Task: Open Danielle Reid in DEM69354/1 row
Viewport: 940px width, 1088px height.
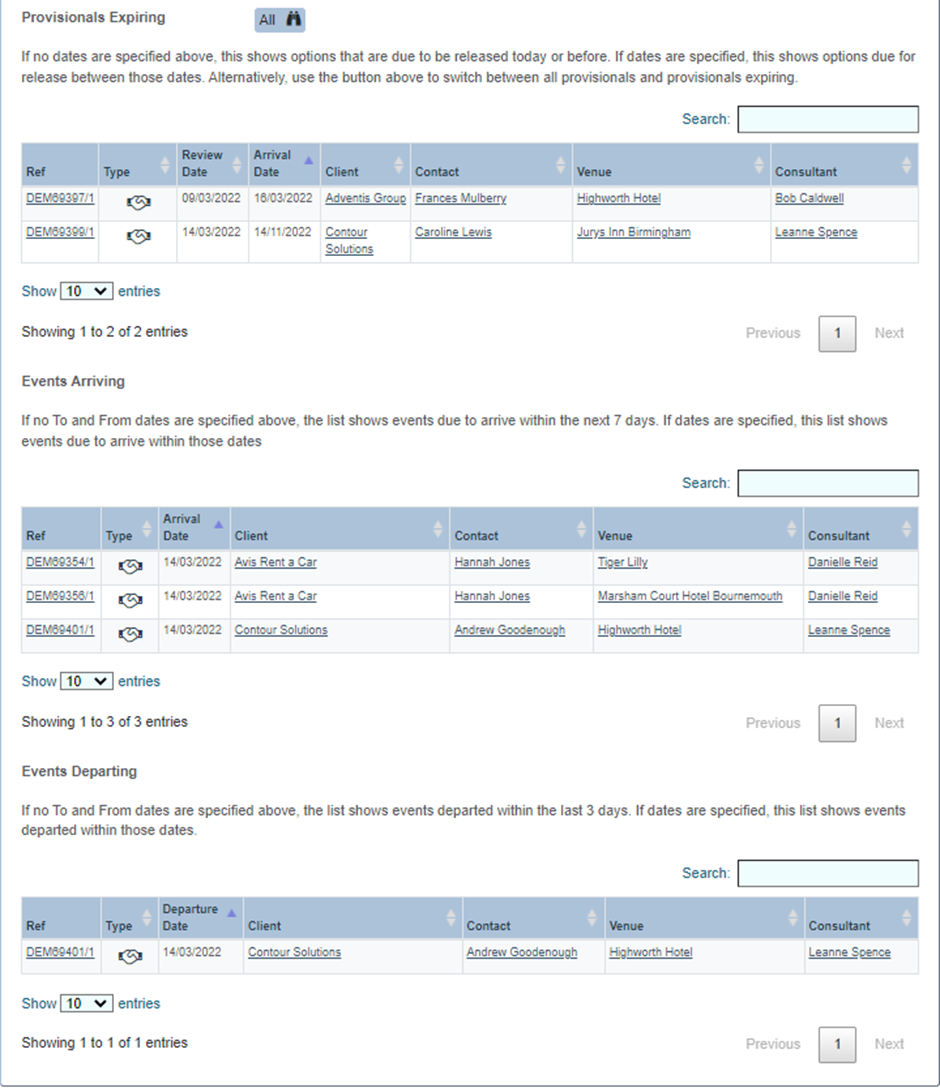Action: (x=842, y=562)
